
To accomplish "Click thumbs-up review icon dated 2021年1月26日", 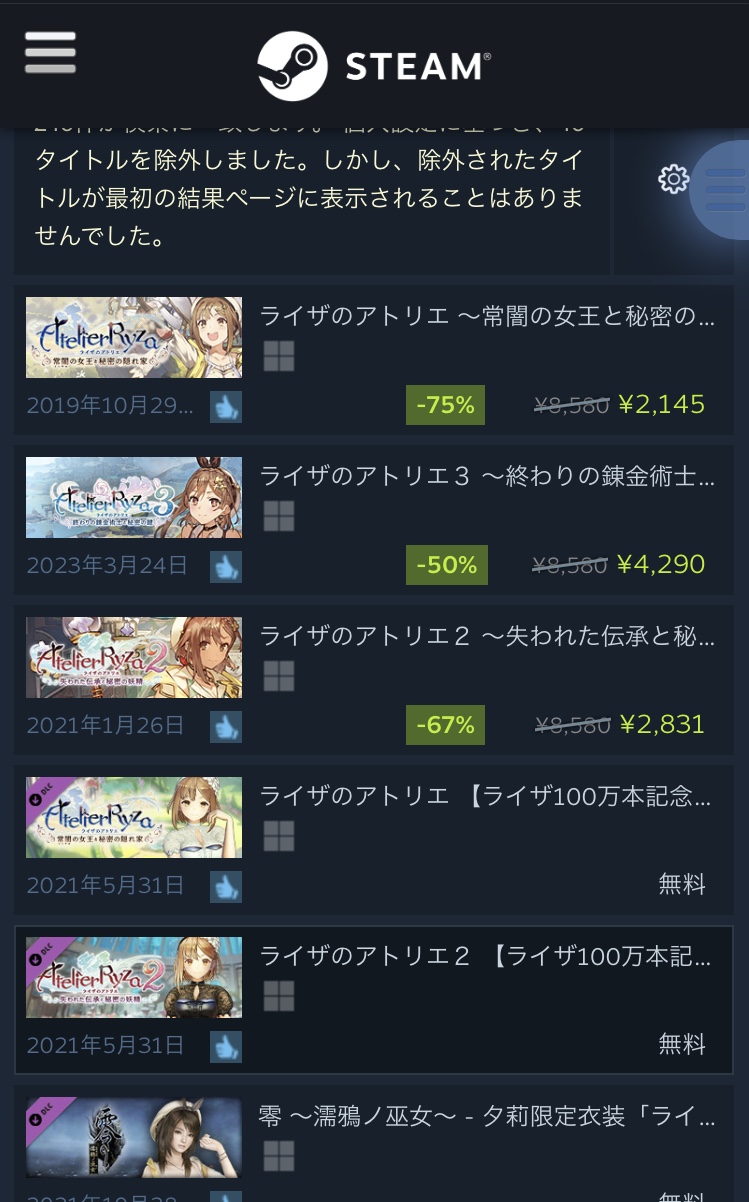I will 226,727.
